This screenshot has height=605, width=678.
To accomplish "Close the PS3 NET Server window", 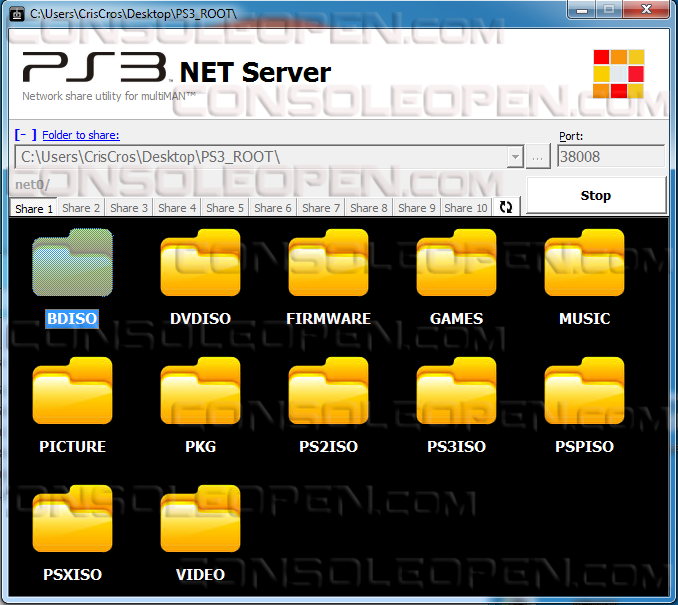I will tap(646, 10).
